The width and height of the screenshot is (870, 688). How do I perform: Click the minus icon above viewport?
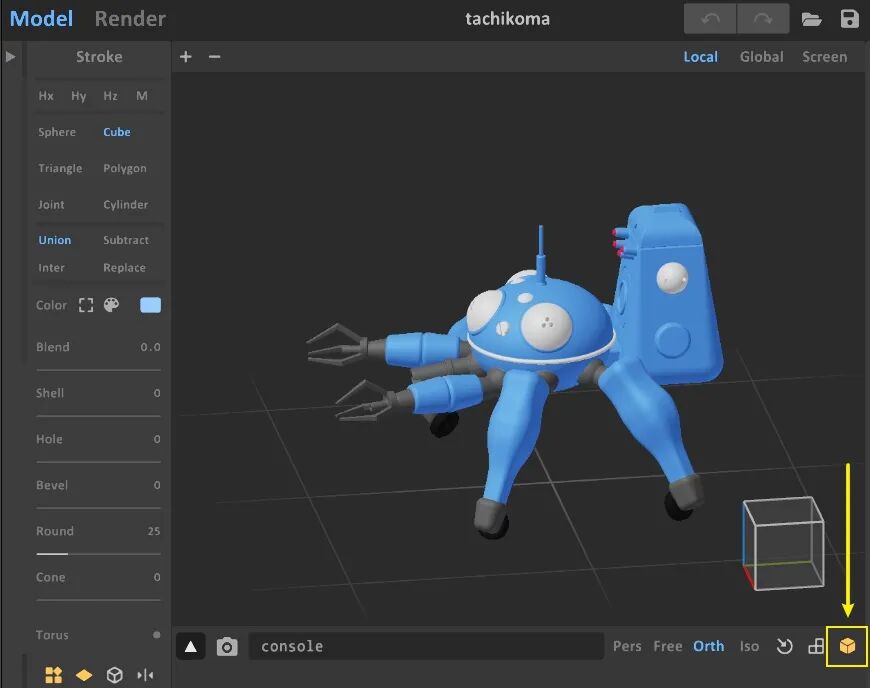215,57
